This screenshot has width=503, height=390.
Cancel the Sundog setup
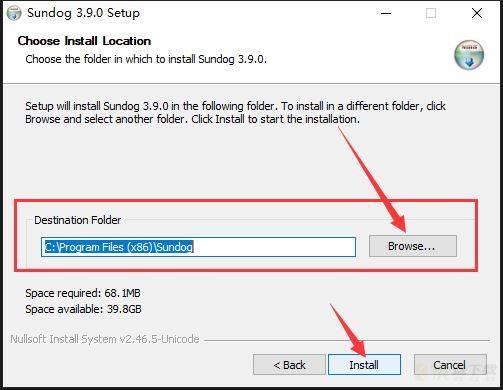pos(450,365)
